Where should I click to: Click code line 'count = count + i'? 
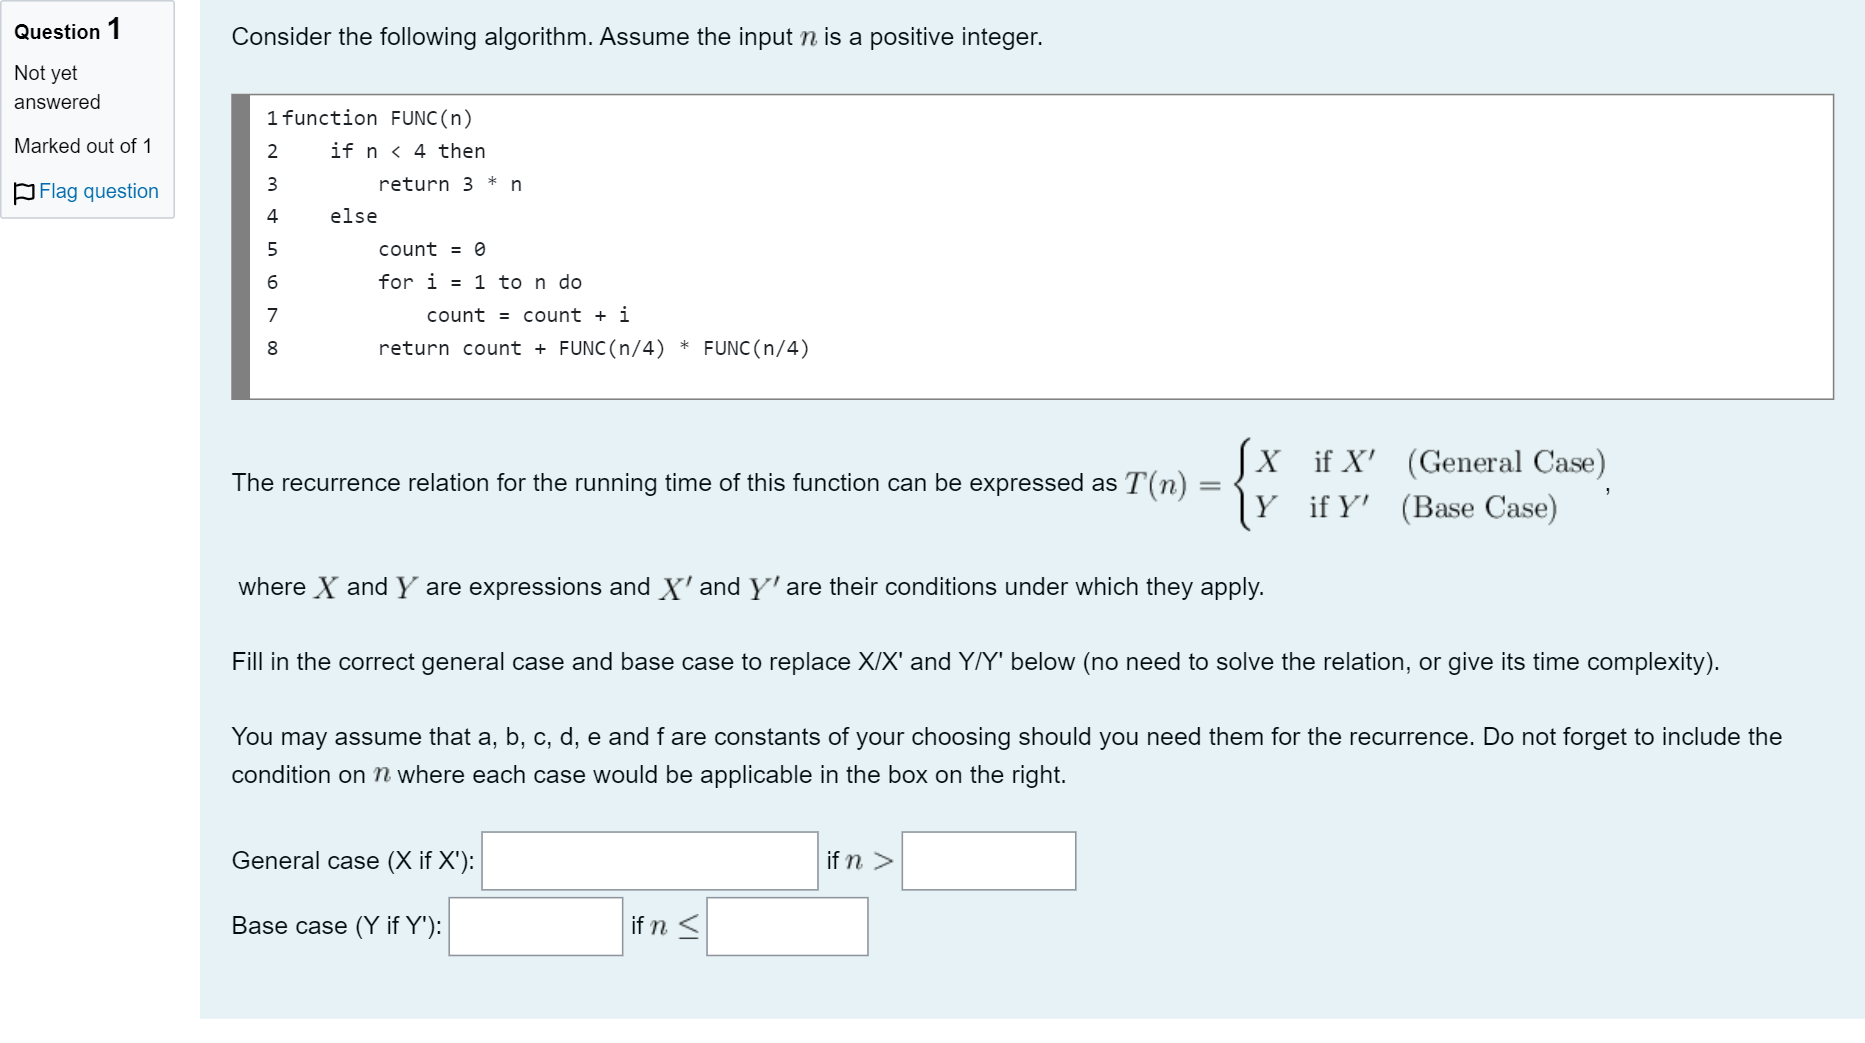[528, 315]
